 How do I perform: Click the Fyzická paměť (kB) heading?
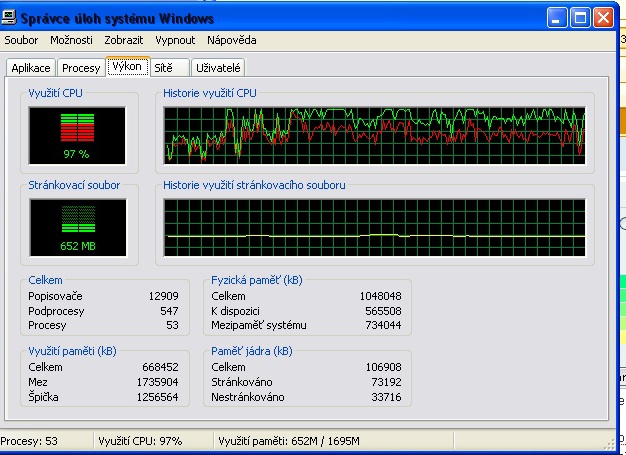click(x=257, y=280)
